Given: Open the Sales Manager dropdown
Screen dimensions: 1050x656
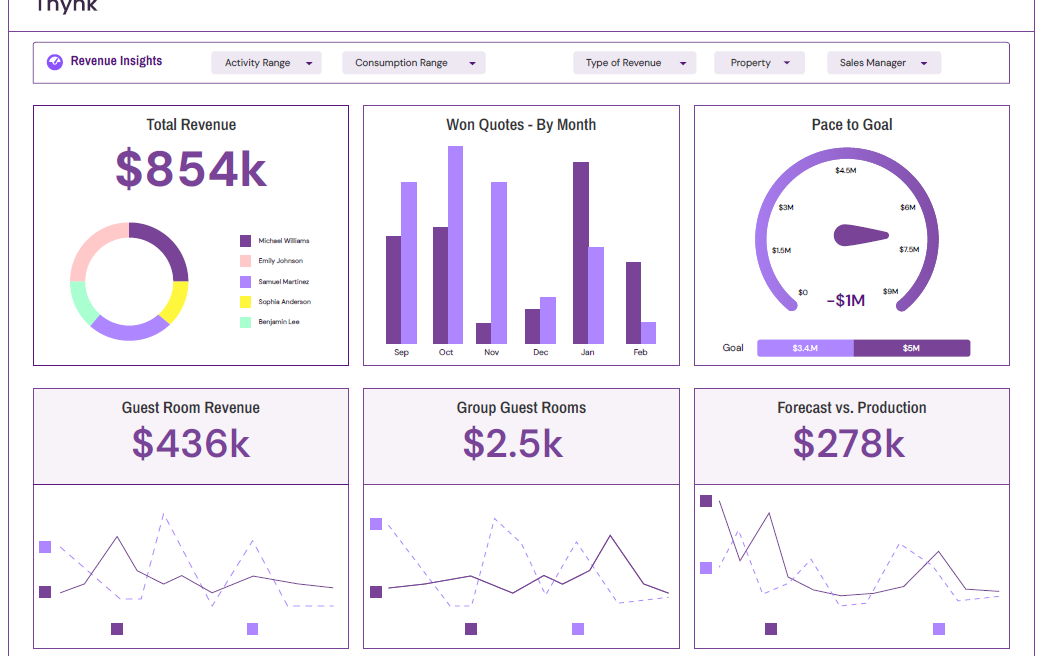Looking at the screenshot, I should pos(884,63).
